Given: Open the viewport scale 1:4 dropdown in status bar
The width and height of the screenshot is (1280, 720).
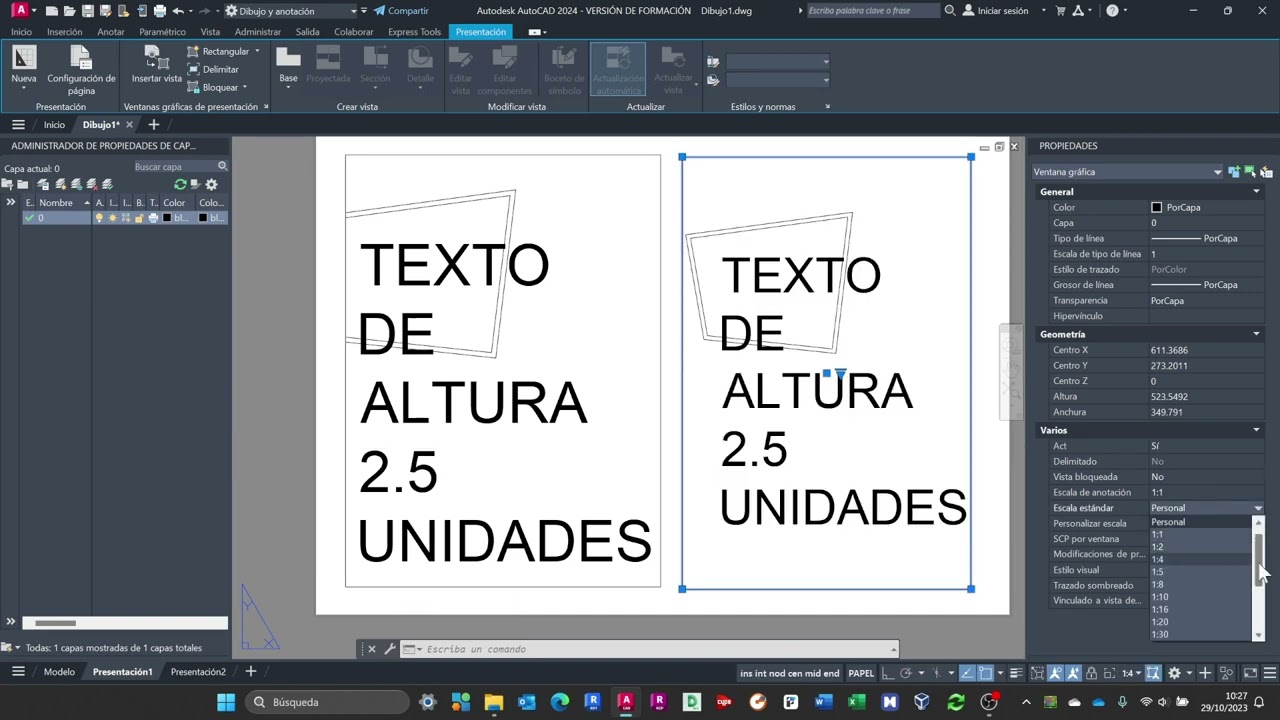Looking at the screenshot, I should pos(1130,673).
